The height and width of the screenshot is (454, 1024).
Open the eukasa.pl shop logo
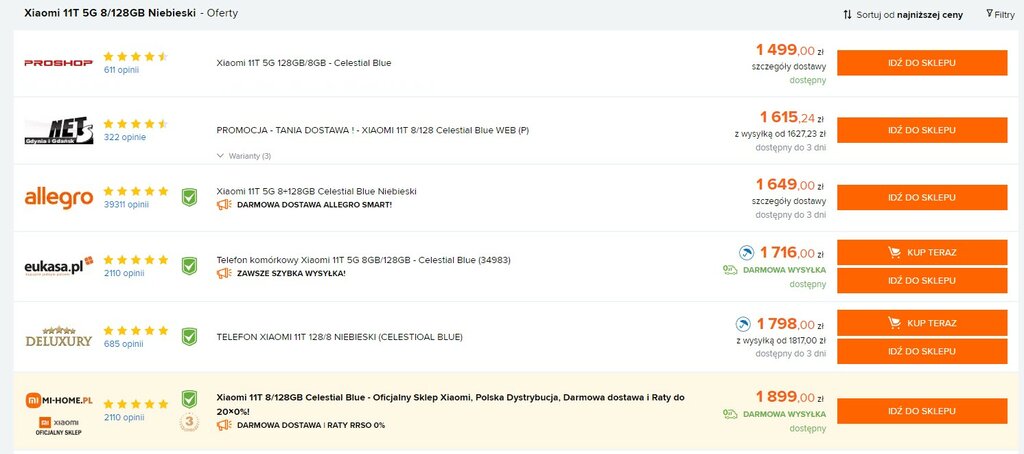click(59, 266)
